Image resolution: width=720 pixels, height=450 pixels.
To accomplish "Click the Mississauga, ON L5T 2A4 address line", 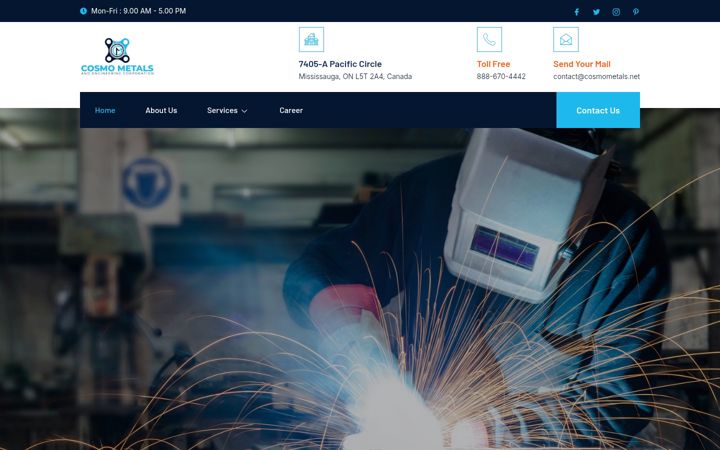I will pos(355,76).
